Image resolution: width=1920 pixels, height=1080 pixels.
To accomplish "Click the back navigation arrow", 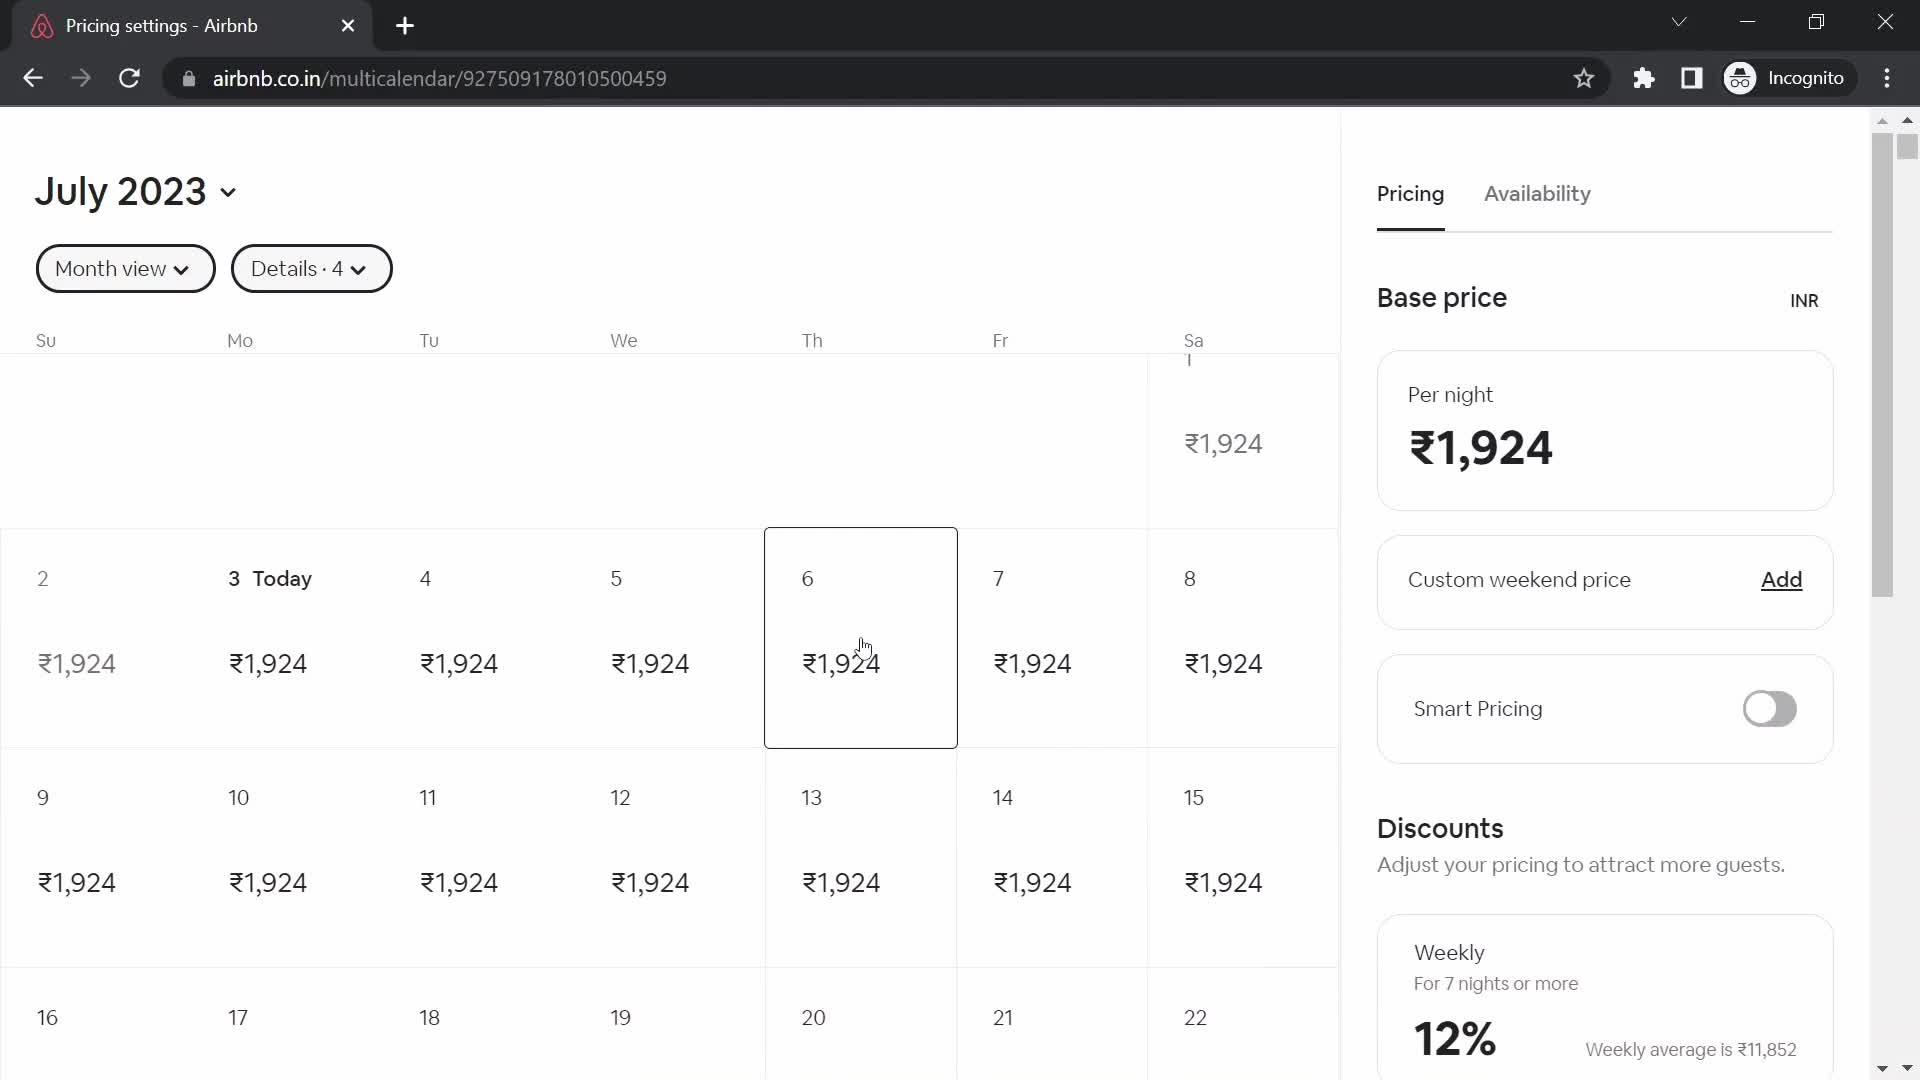I will [x=32, y=78].
